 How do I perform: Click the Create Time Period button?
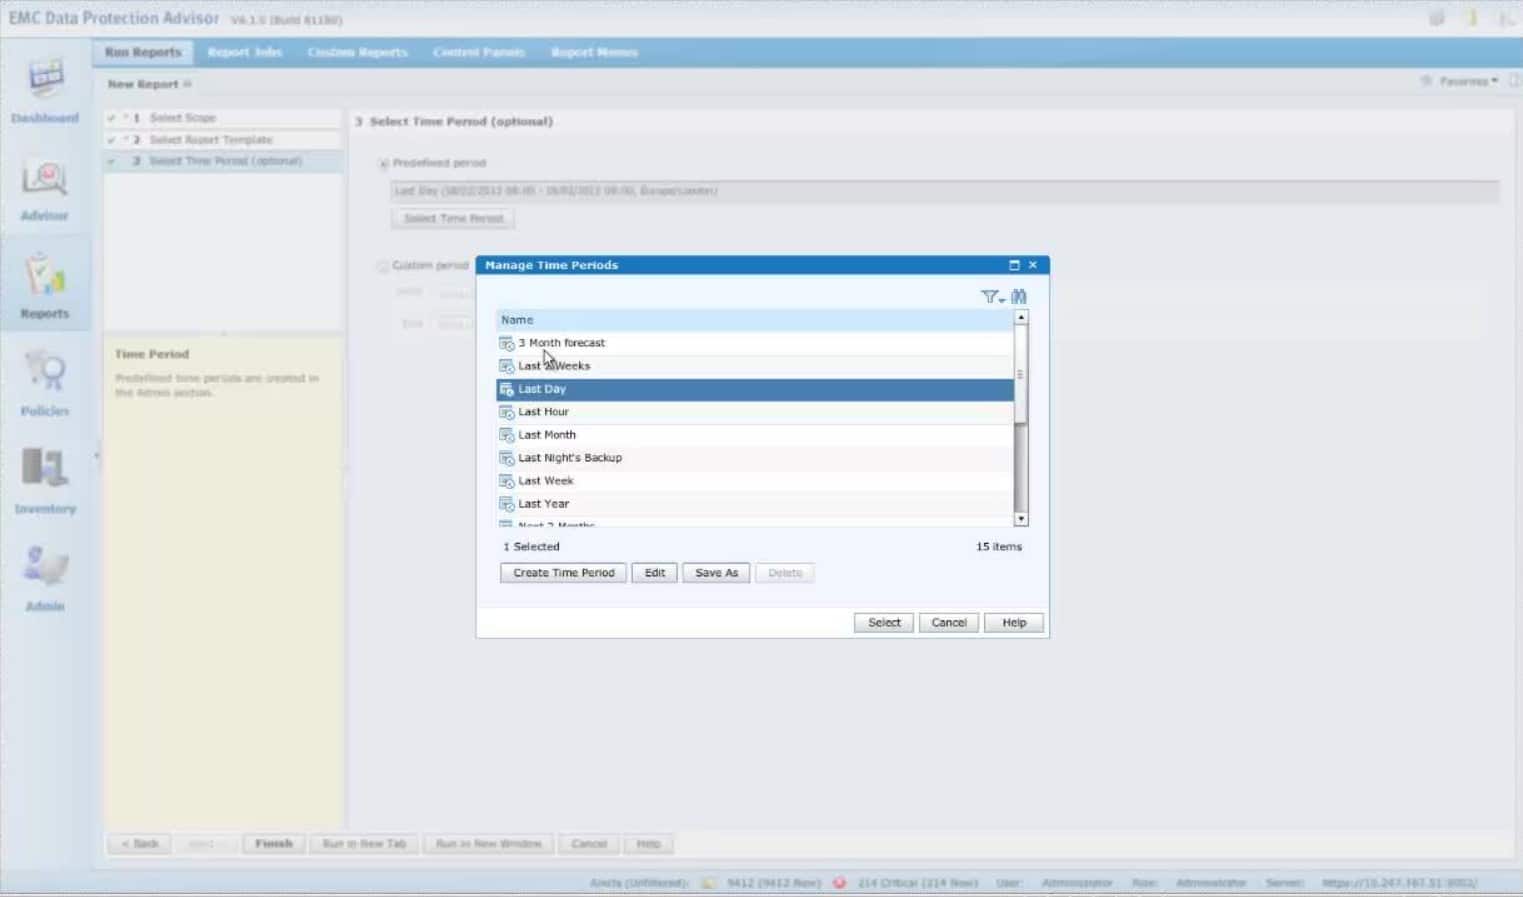564,573
